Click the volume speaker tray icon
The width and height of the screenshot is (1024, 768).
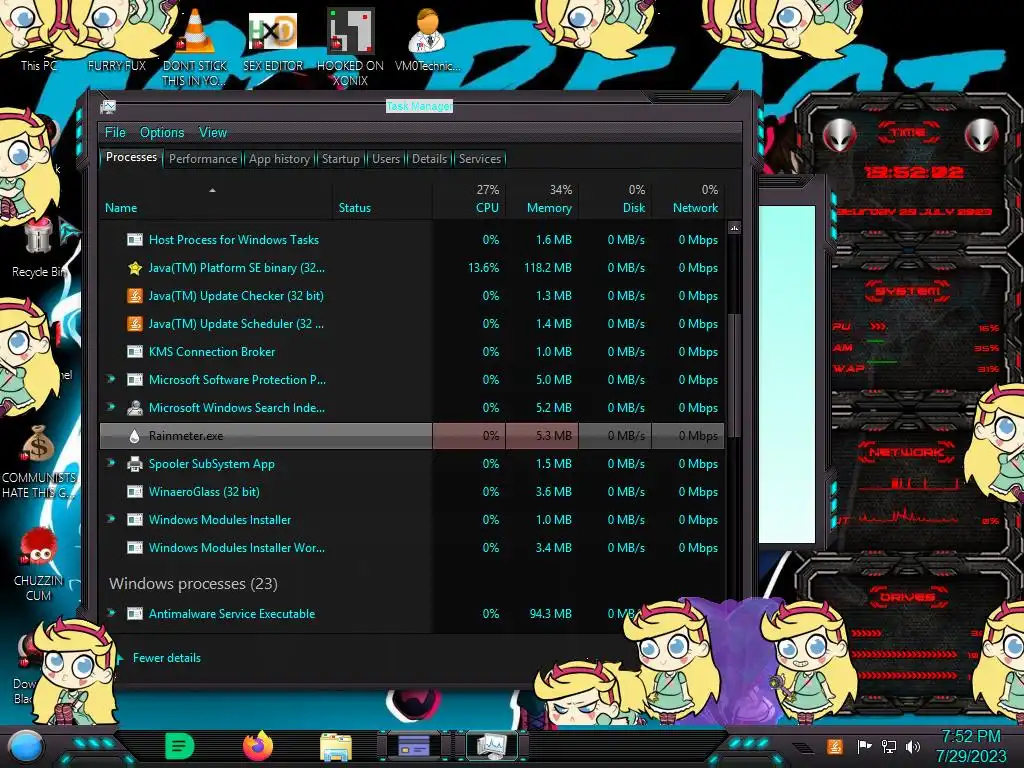tap(913, 746)
